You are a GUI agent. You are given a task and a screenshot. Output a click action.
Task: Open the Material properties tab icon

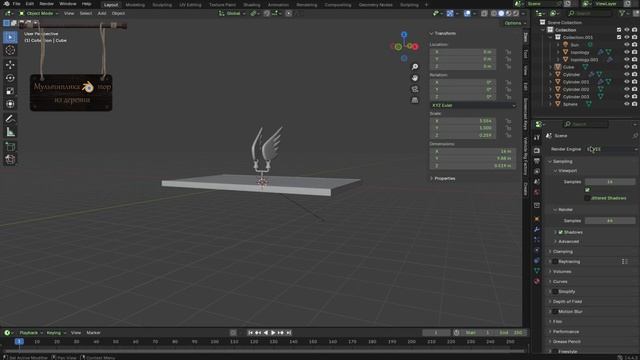(537, 281)
